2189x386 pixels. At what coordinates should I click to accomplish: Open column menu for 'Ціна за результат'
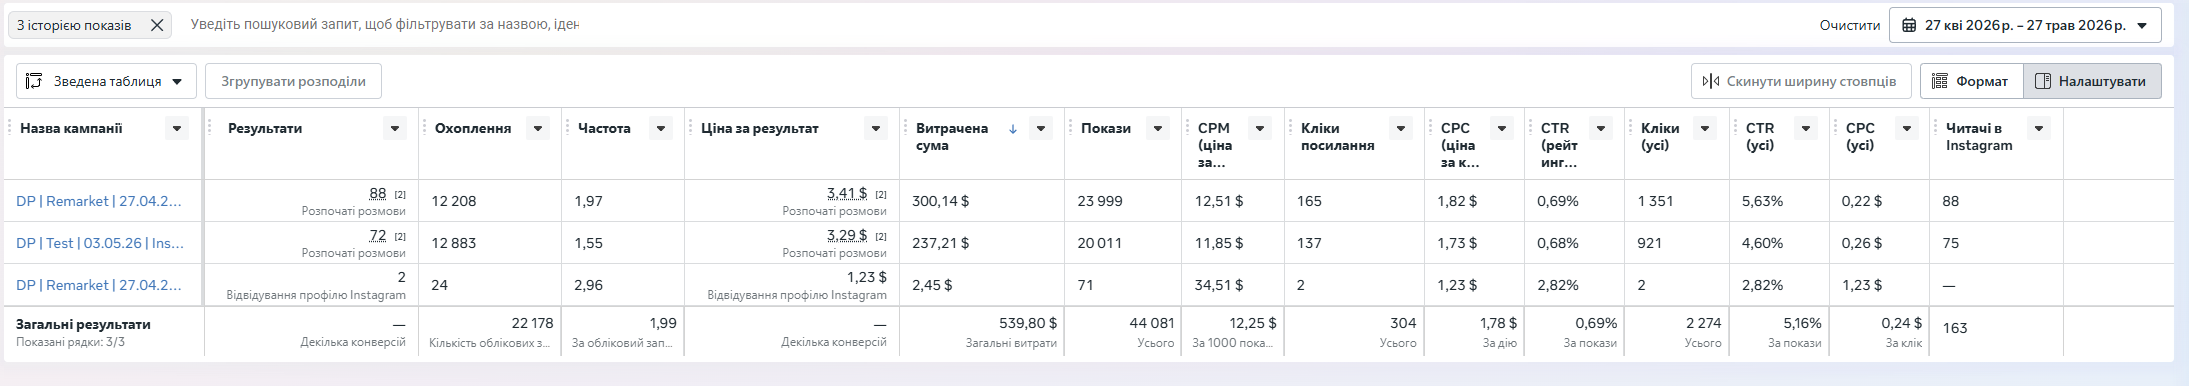tap(876, 128)
